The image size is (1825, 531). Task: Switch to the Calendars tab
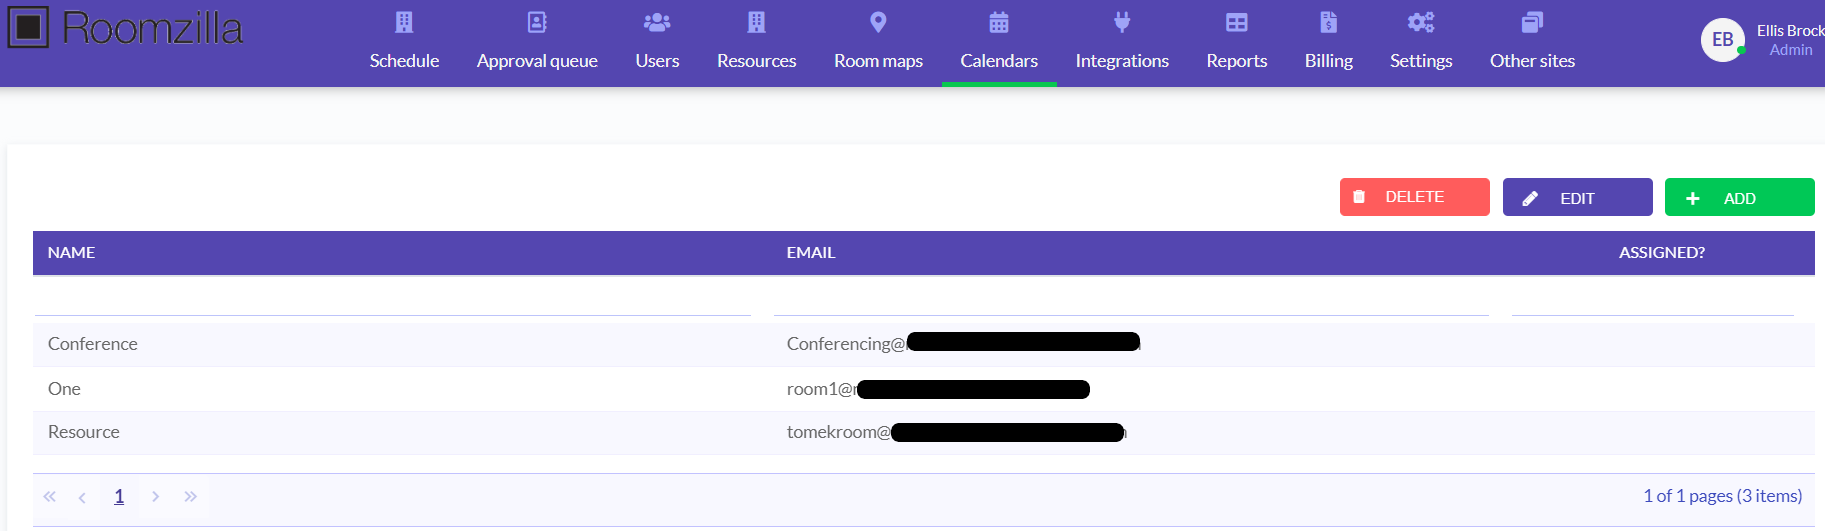(x=999, y=60)
